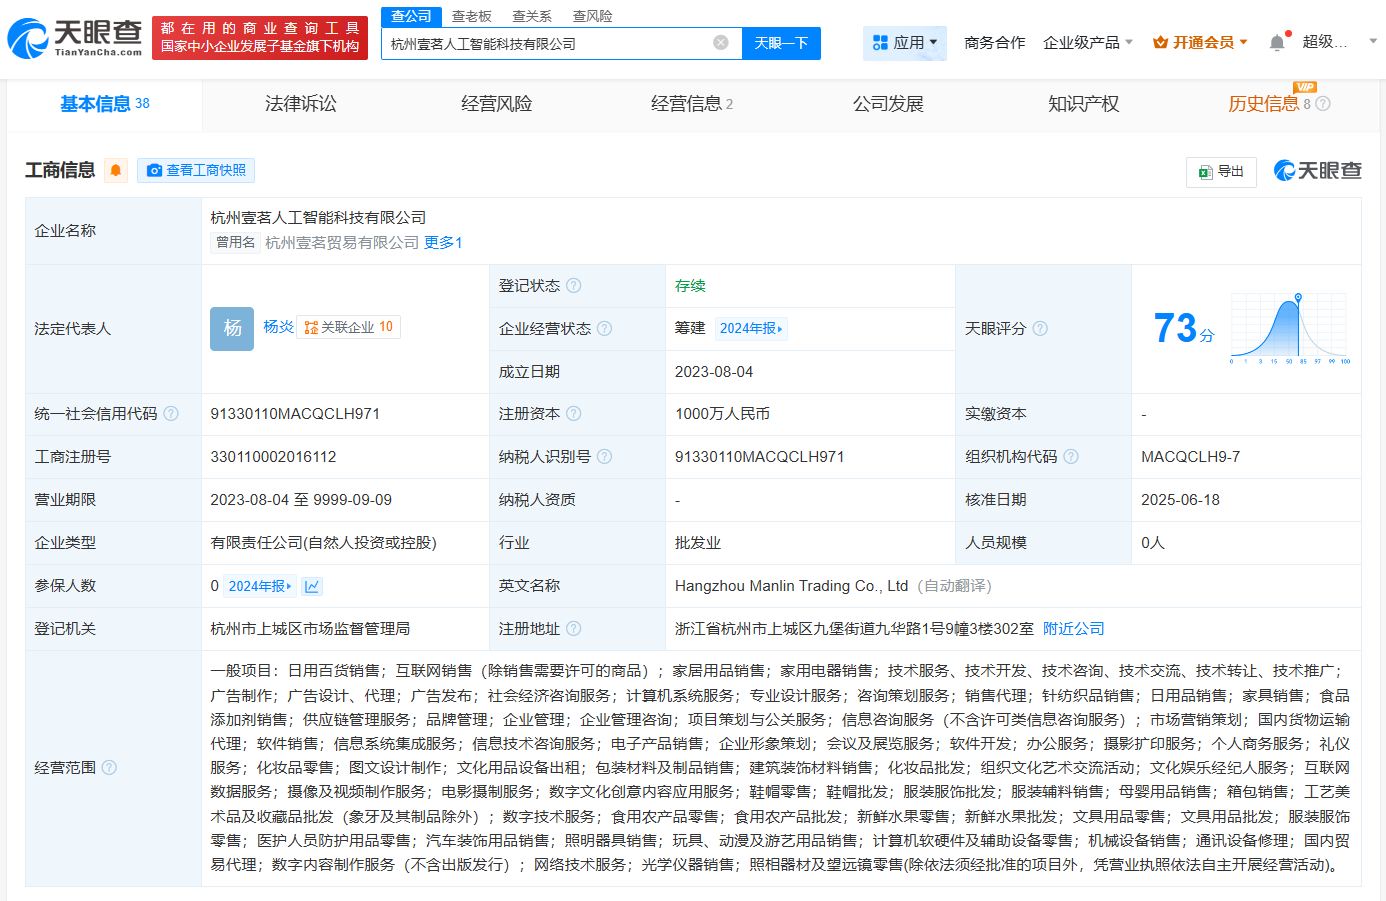Image resolution: width=1386 pixels, height=901 pixels.
Task: Open the help icon next to 经营范围
Action: [x=109, y=768]
